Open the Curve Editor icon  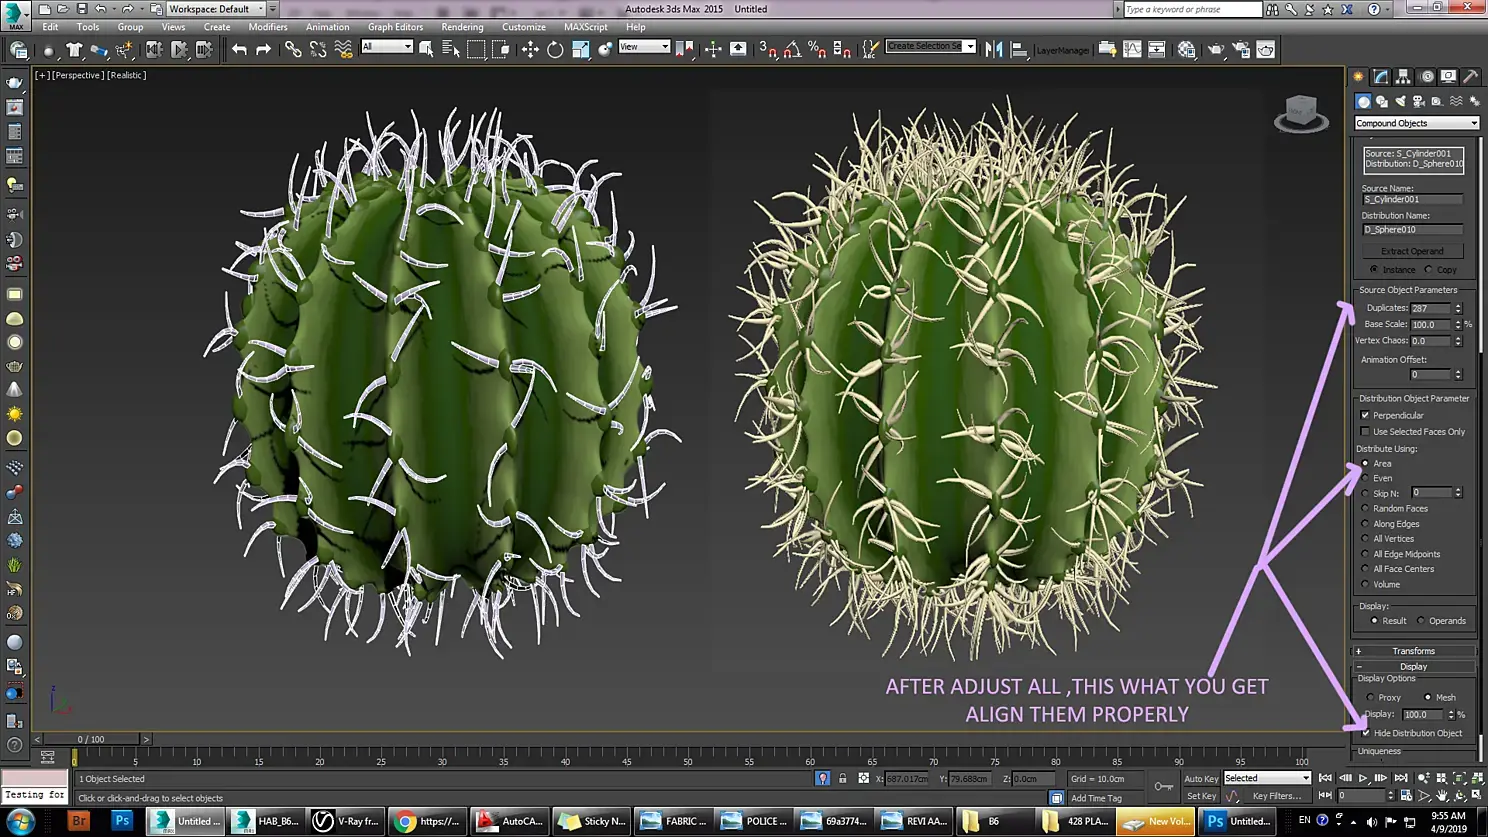pyautogui.click(x=1132, y=49)
